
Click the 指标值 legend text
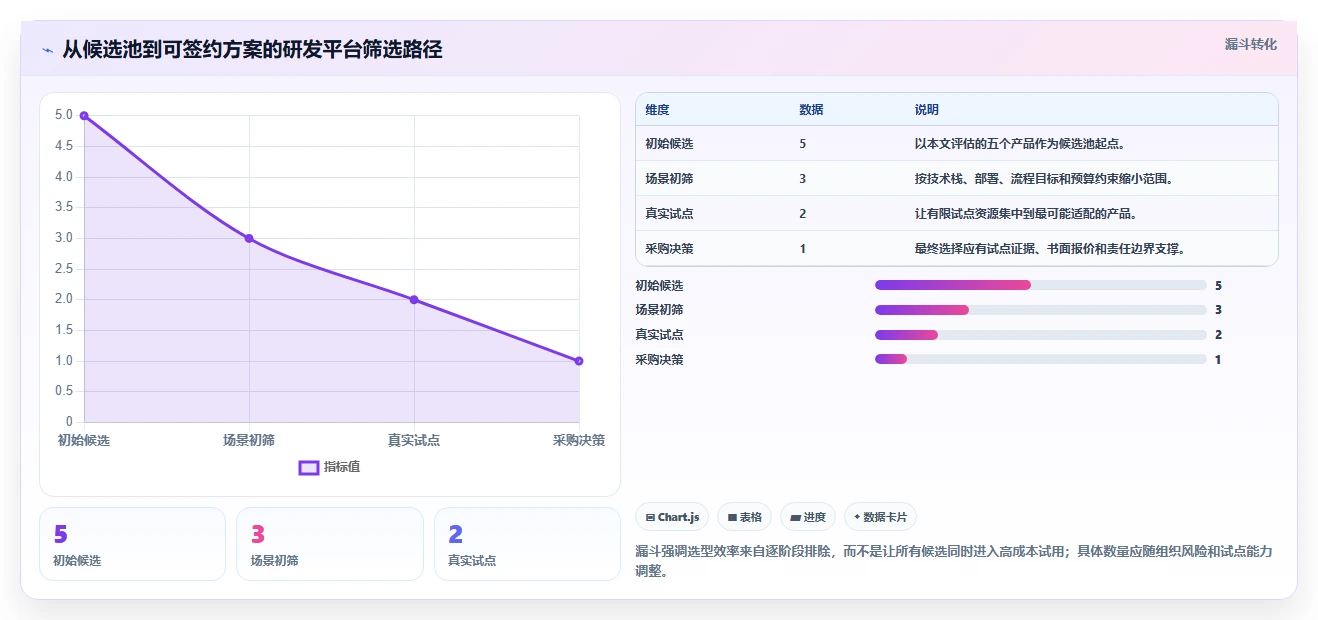pyautogui.click(x=342, y=467)
